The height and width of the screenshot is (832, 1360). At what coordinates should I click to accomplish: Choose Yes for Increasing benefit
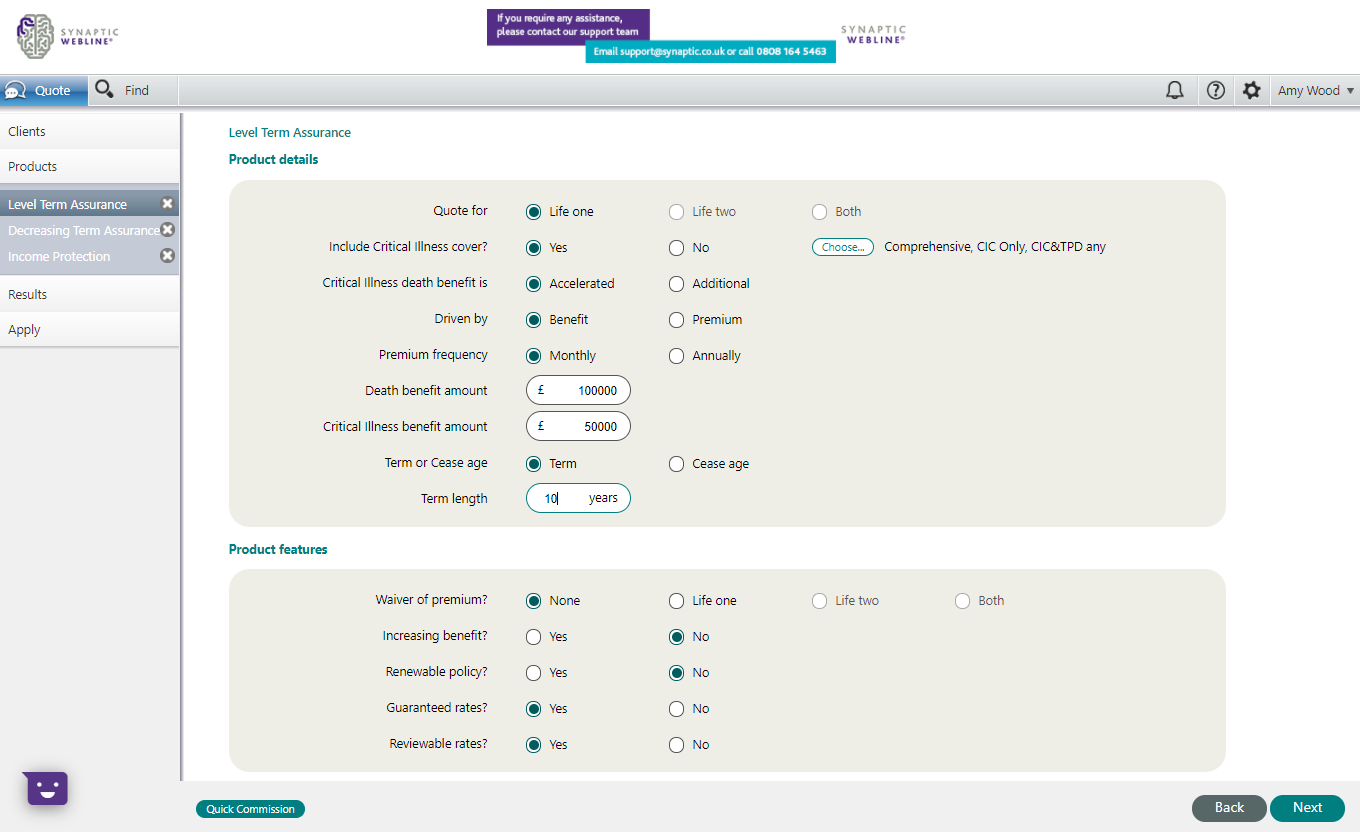point(534,637)
